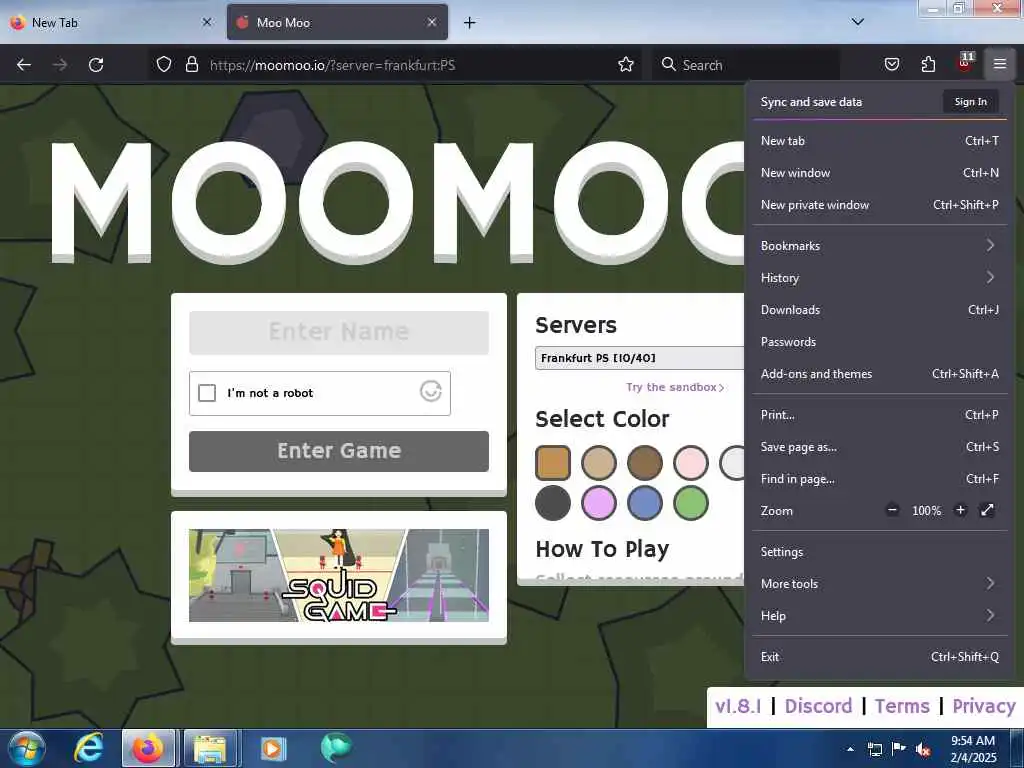
Task: Open the Discord link
Action: [818, 706]
